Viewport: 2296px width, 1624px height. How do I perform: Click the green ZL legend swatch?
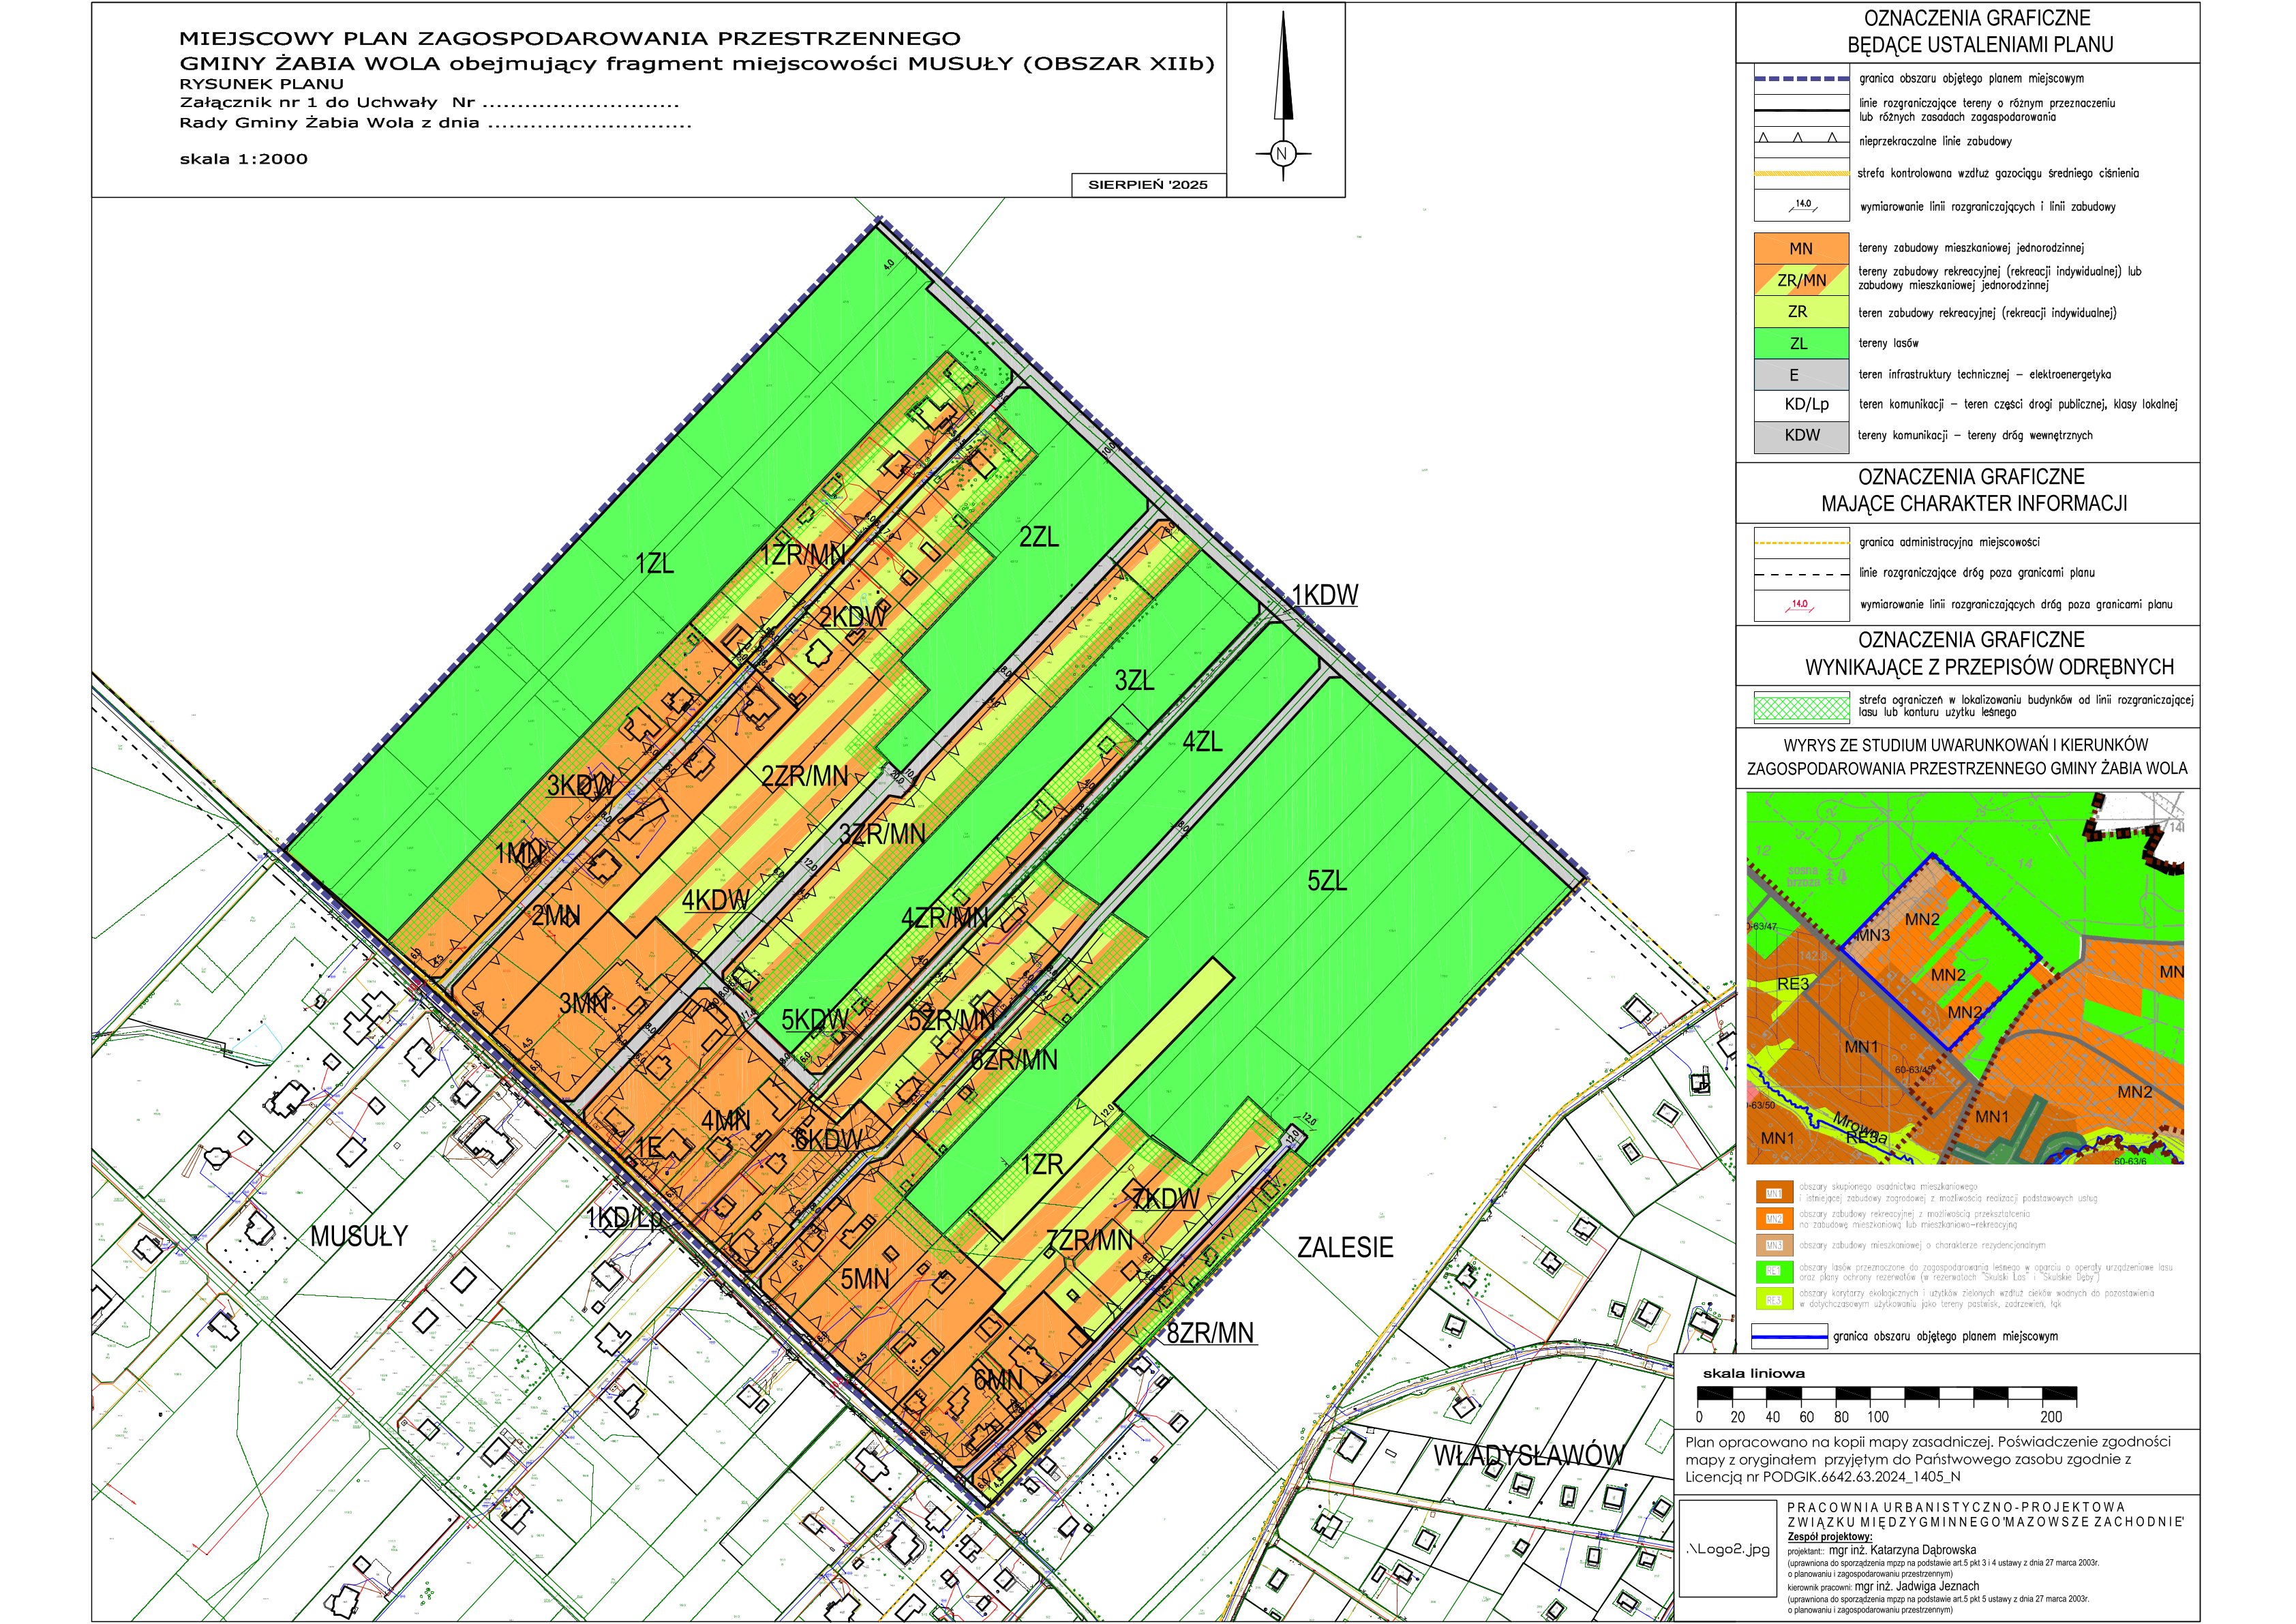coord(1801,343)
